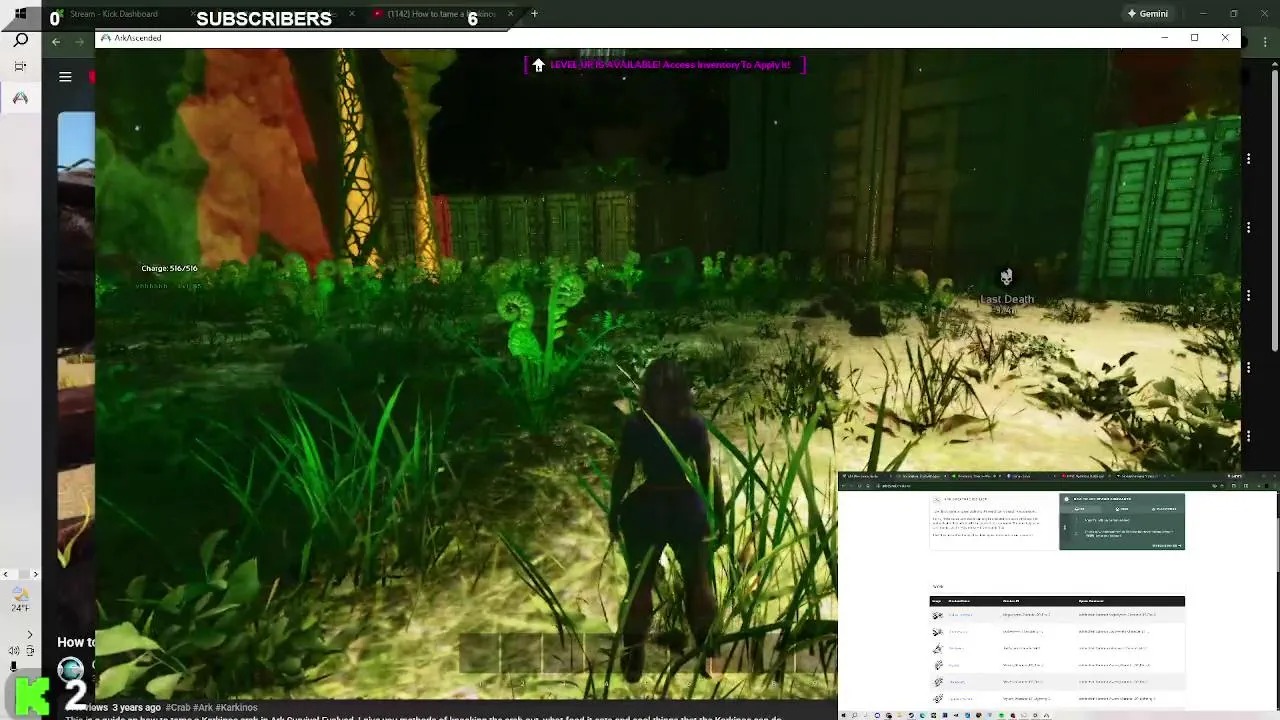Viewport: 1280px width, 720px height.
Task: Click the ArkAscended window title icon
Action: [x=105, y=38]
